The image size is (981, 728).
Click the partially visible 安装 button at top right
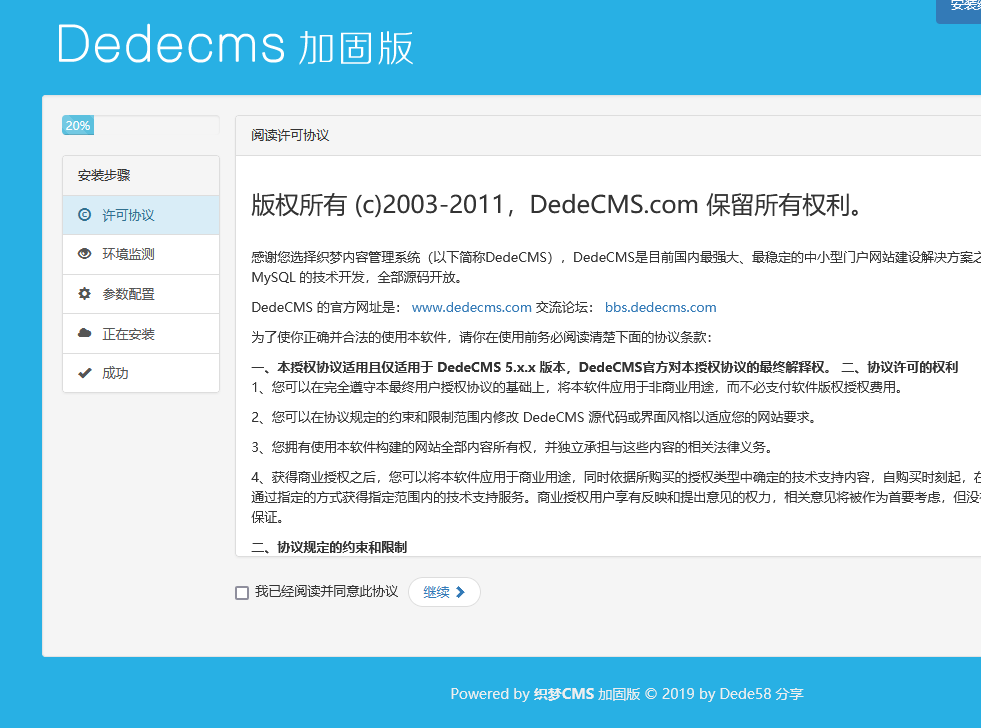(x=960, y=8)
